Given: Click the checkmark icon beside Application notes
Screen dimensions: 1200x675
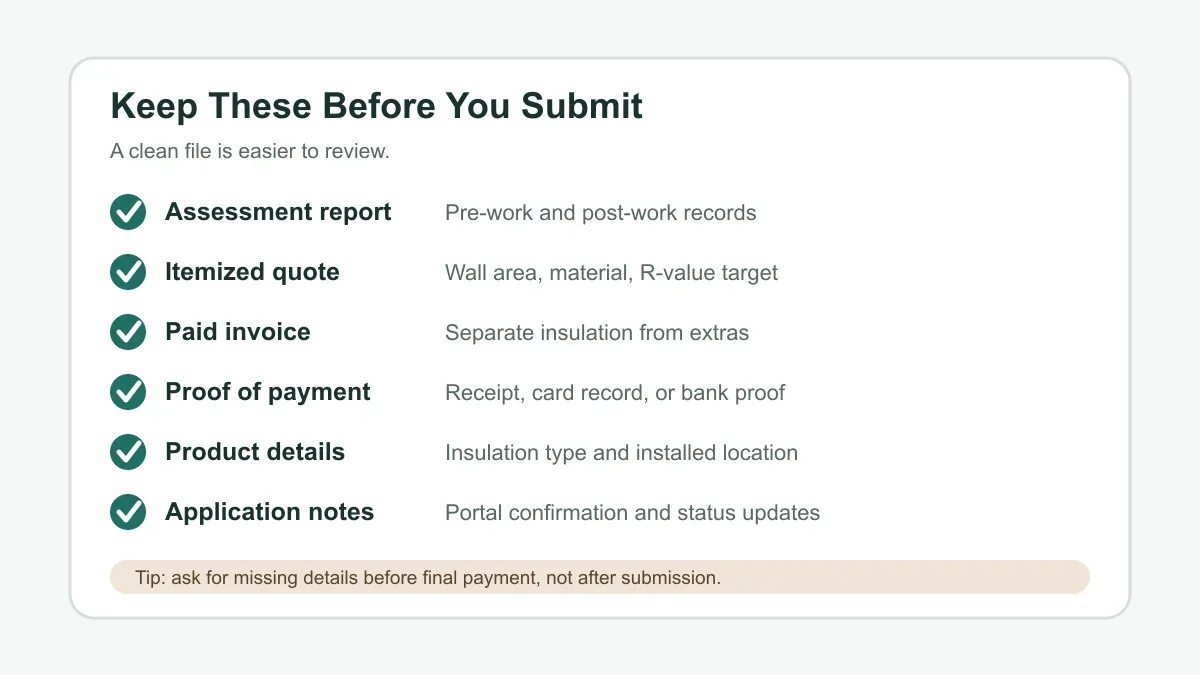Looking at the screenshot, I should pos(128,512).
